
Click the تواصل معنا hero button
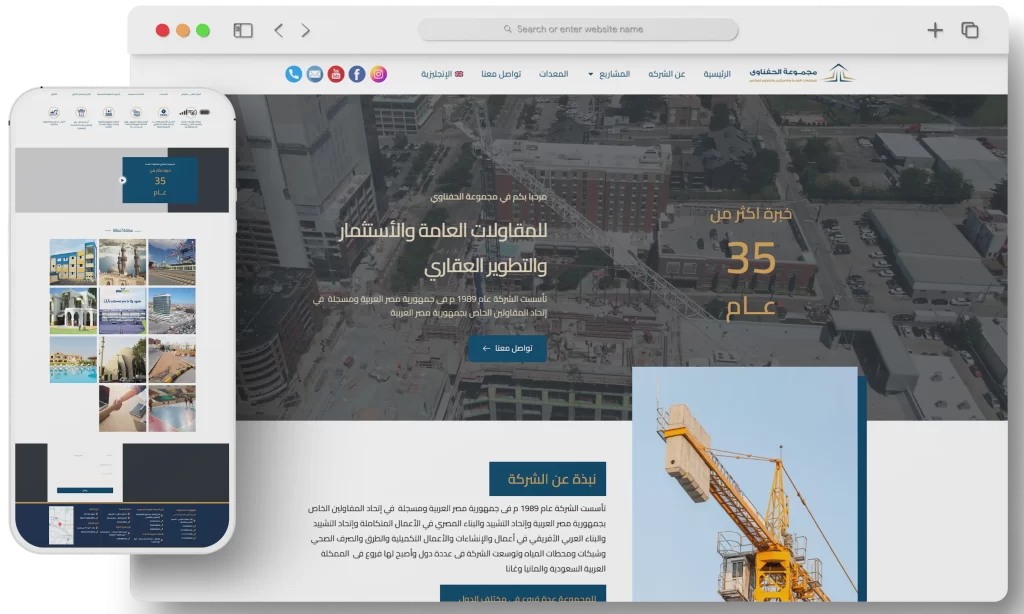[x=508, y=350]
